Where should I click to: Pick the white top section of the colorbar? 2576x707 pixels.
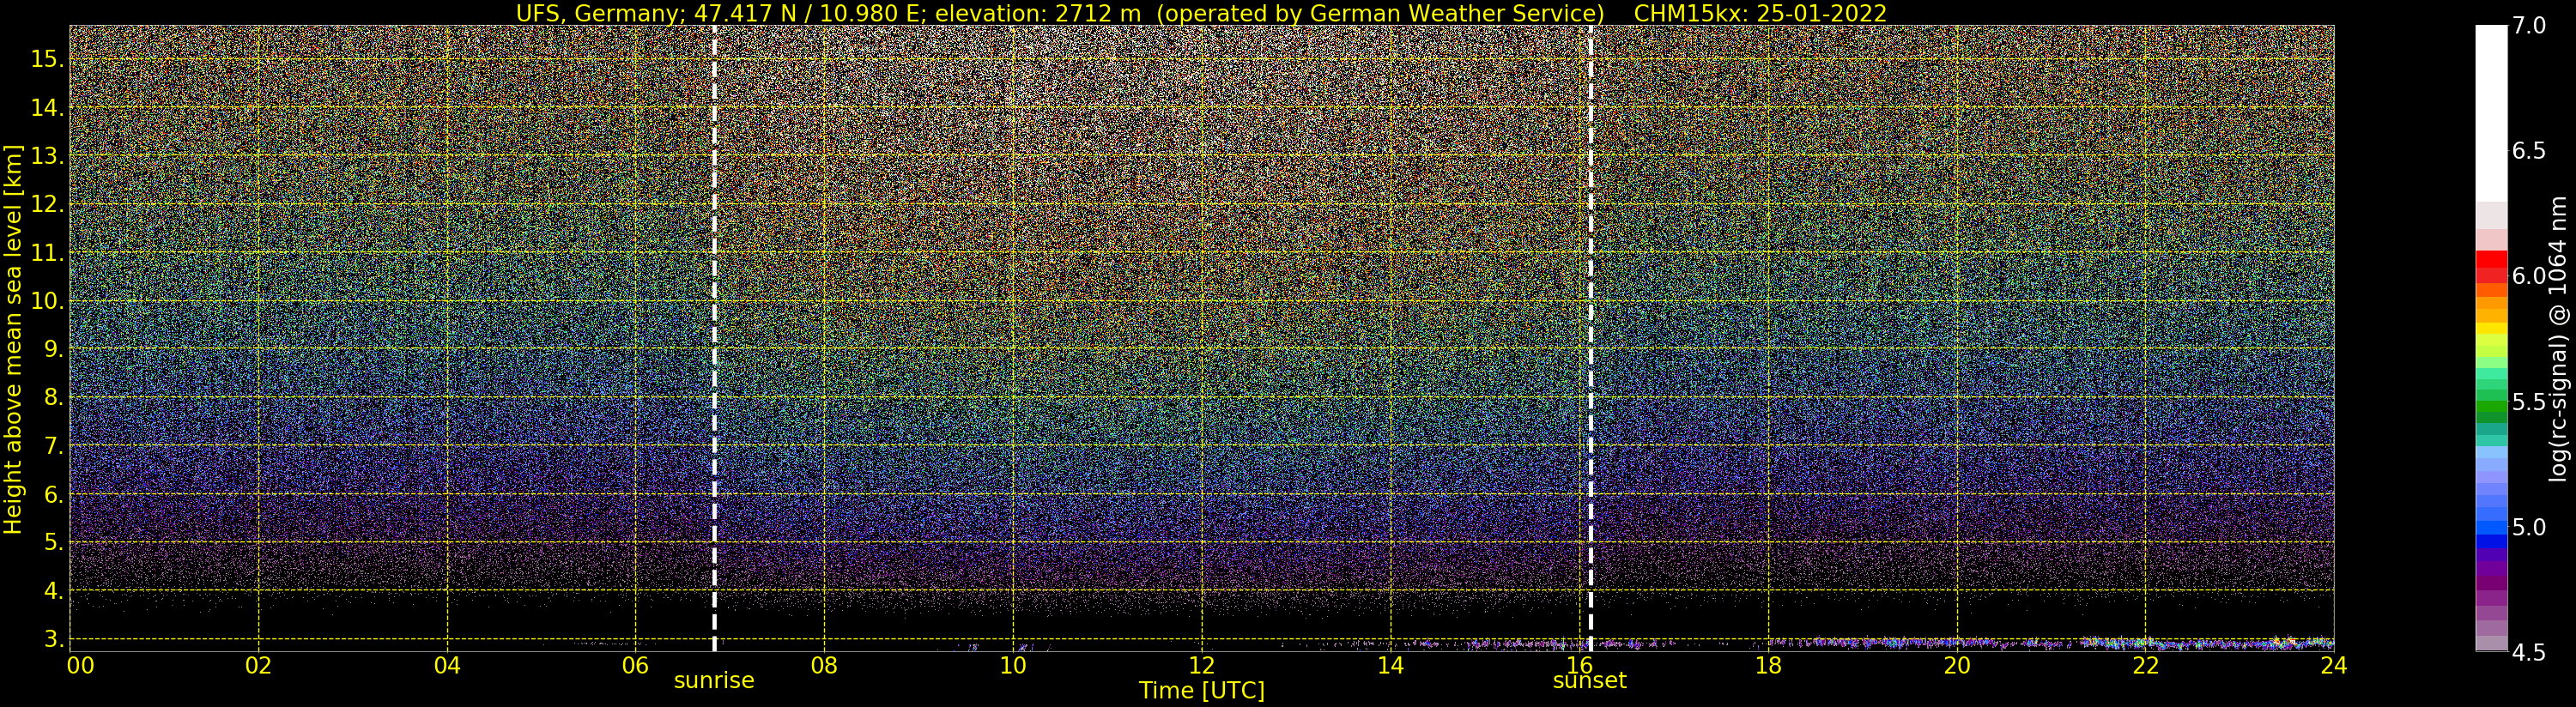click(x=2491, y=113)
